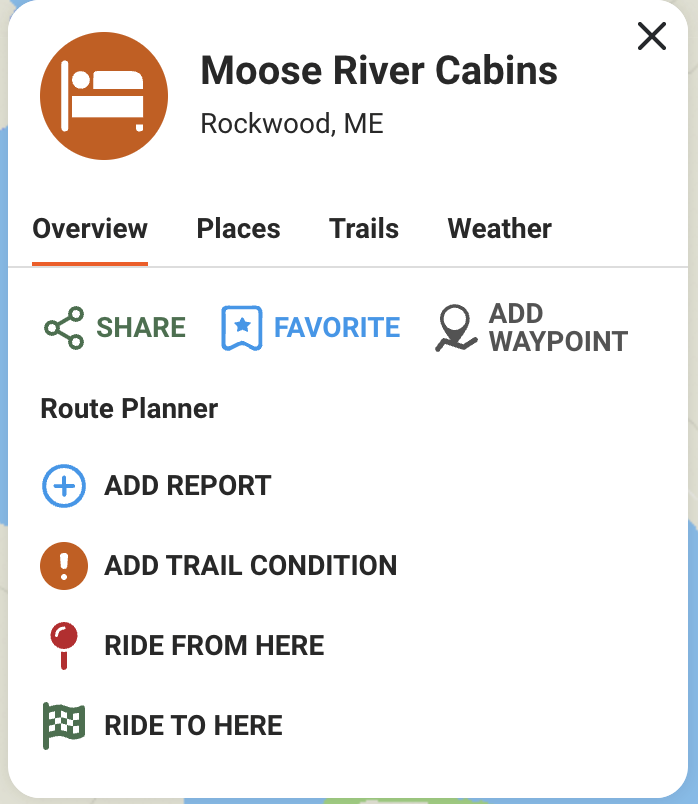
Task: Click the orange exclamation trail condition icon
Action: pyautogui.click(x=63, y=565)
